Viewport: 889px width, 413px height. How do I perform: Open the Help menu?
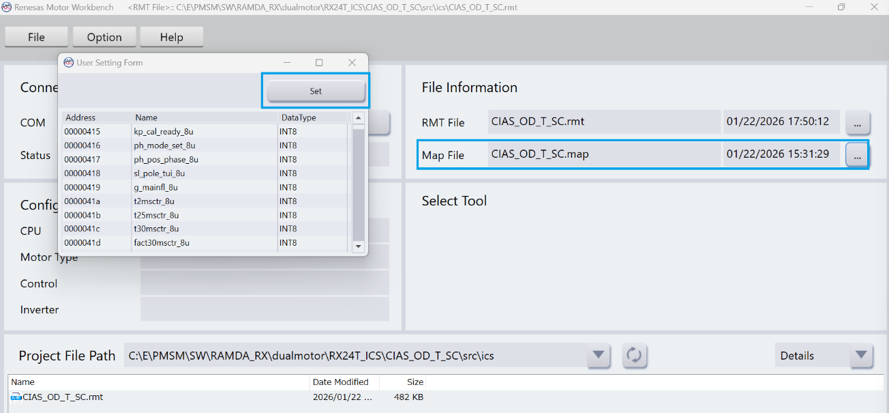point(172,37)
